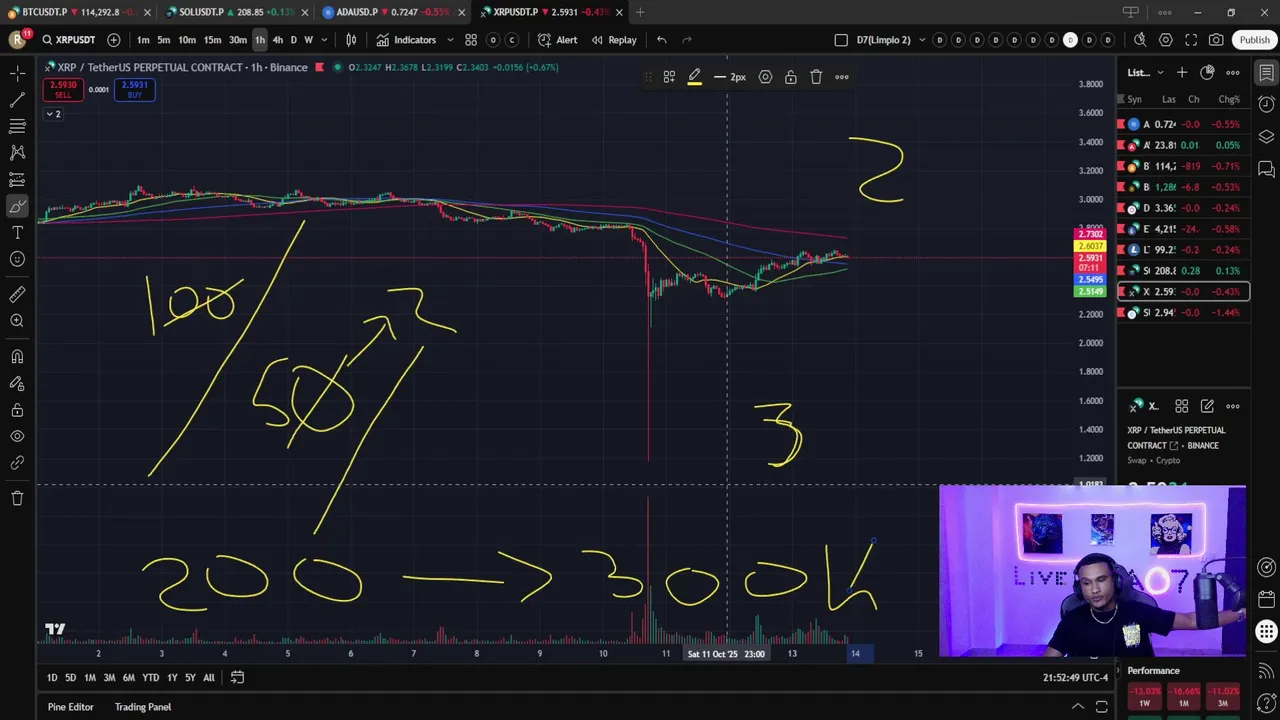
Task: Toggle the watchlist panel icon
Action: point(1266,72)
